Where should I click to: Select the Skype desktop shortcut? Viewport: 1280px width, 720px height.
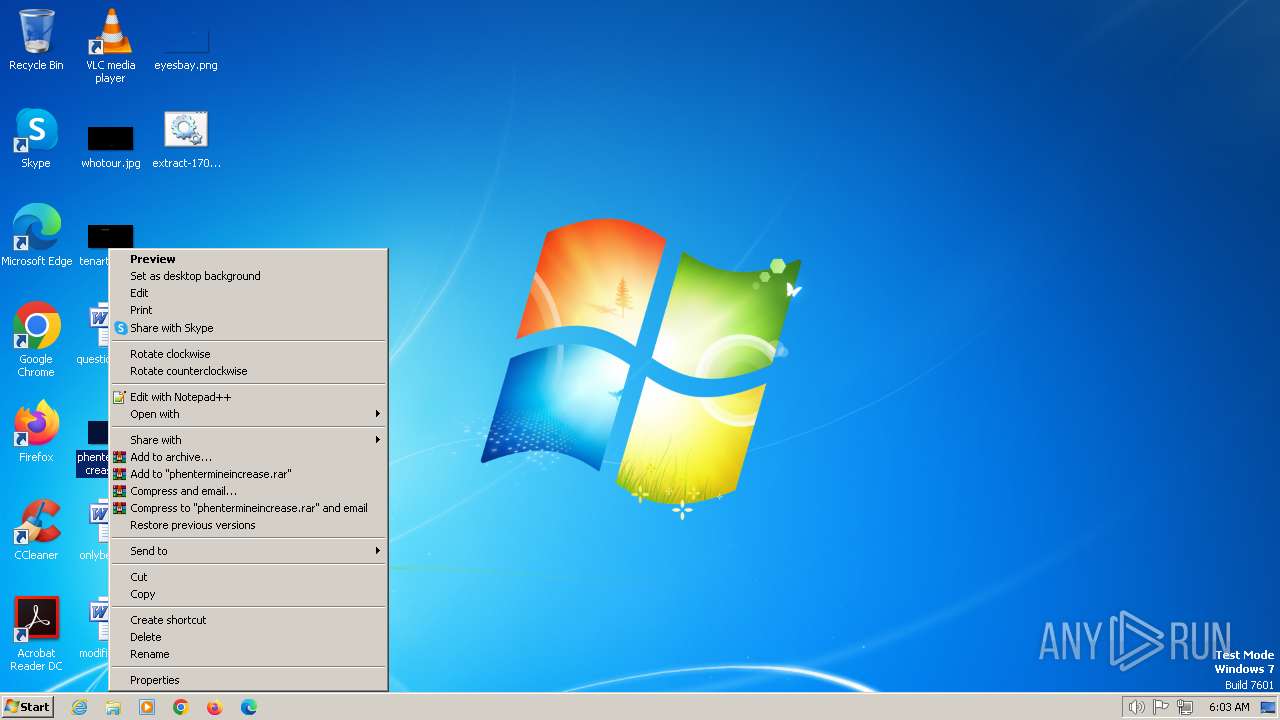pyautogui.click(x=36, y=138)
